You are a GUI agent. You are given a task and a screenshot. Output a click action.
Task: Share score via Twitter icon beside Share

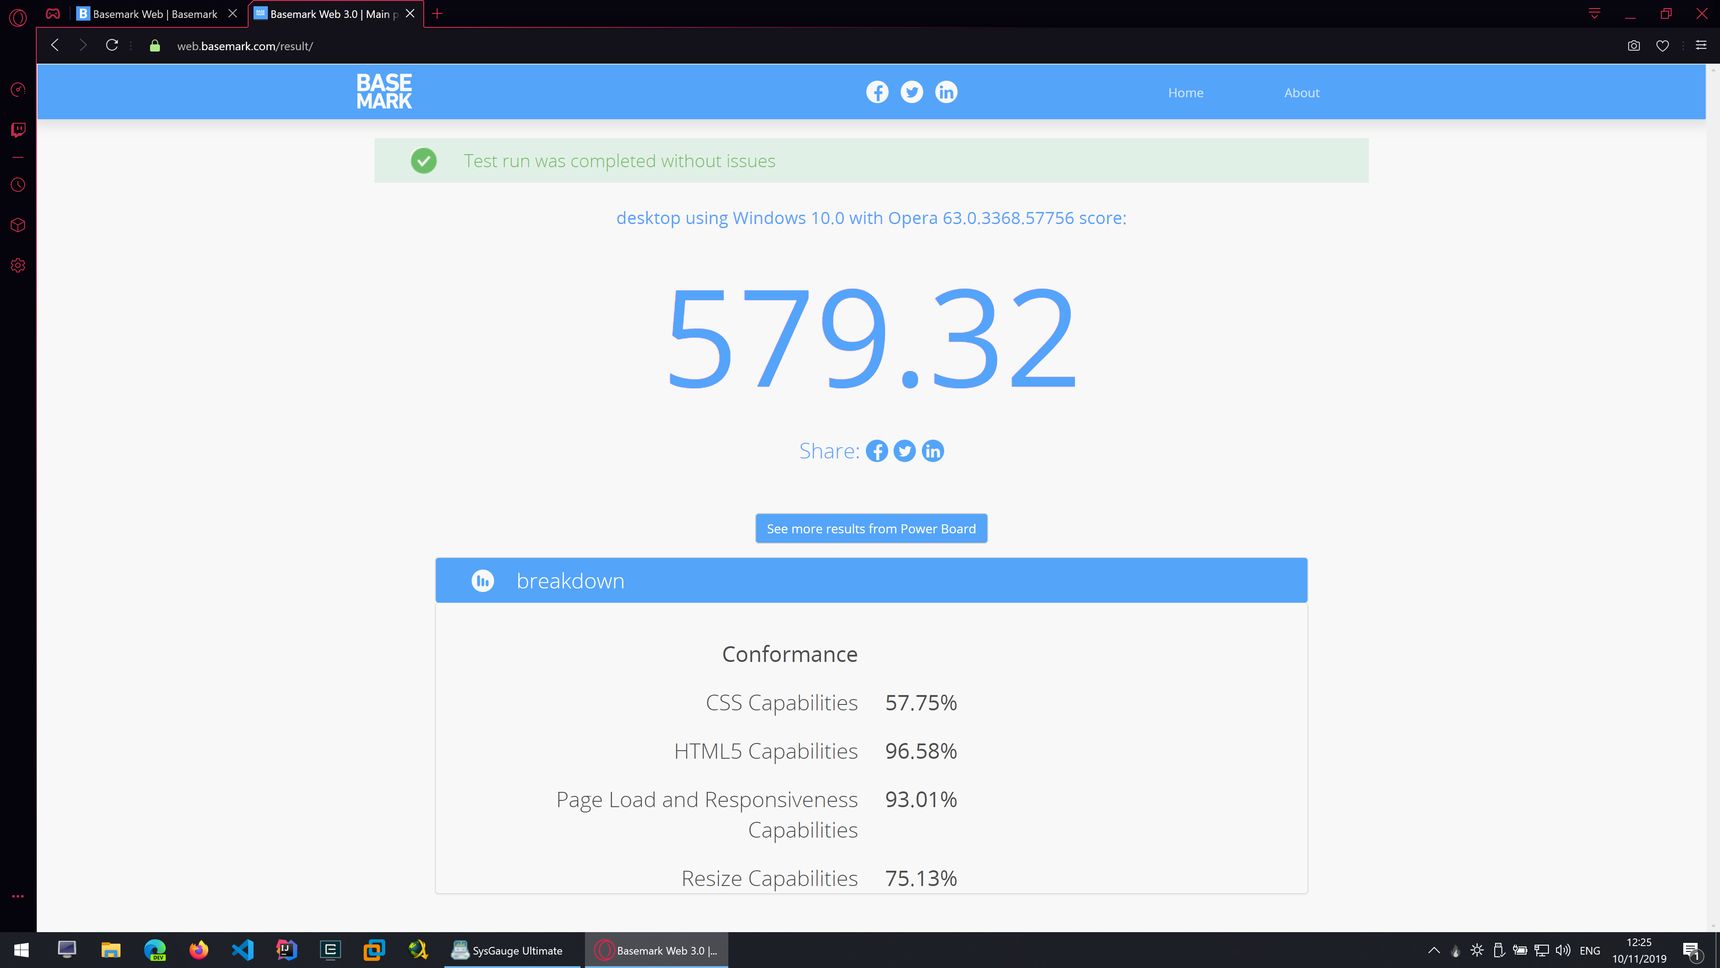point(905,451)
